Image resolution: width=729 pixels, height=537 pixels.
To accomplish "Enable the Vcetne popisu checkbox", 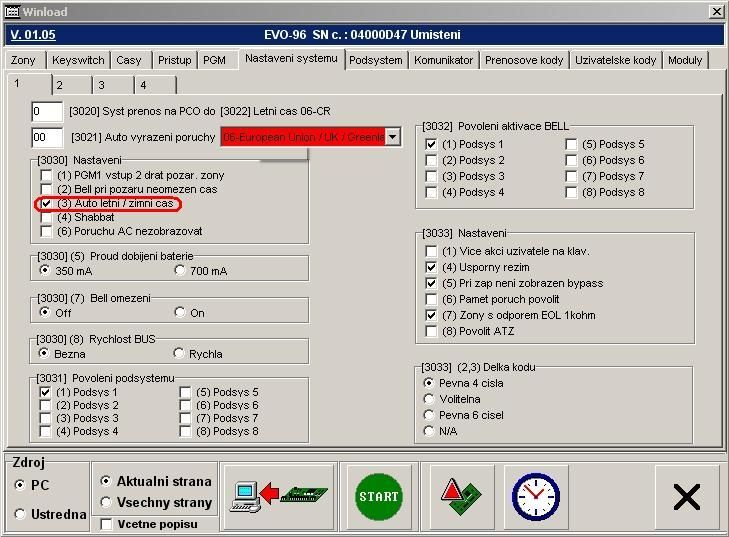I will point(106,524).
